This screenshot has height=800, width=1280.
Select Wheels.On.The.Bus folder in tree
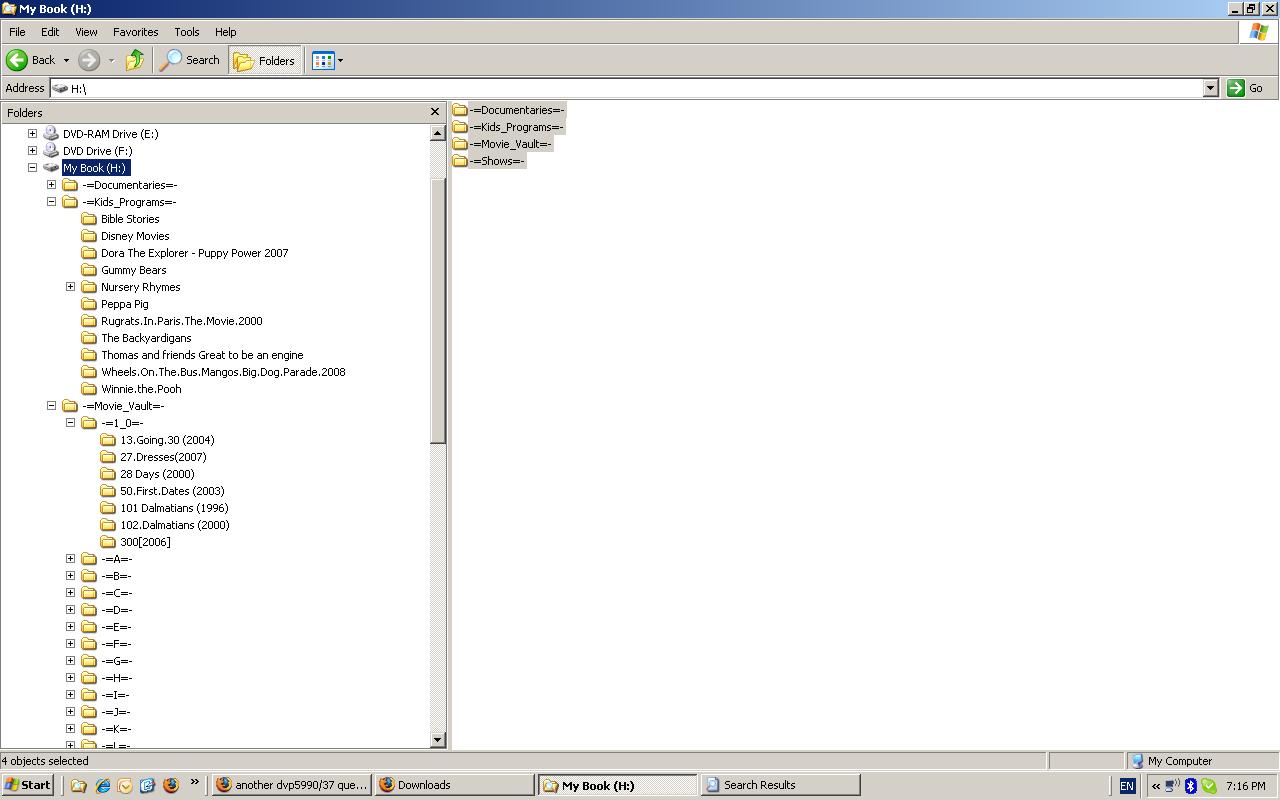(x=223, y=372)
